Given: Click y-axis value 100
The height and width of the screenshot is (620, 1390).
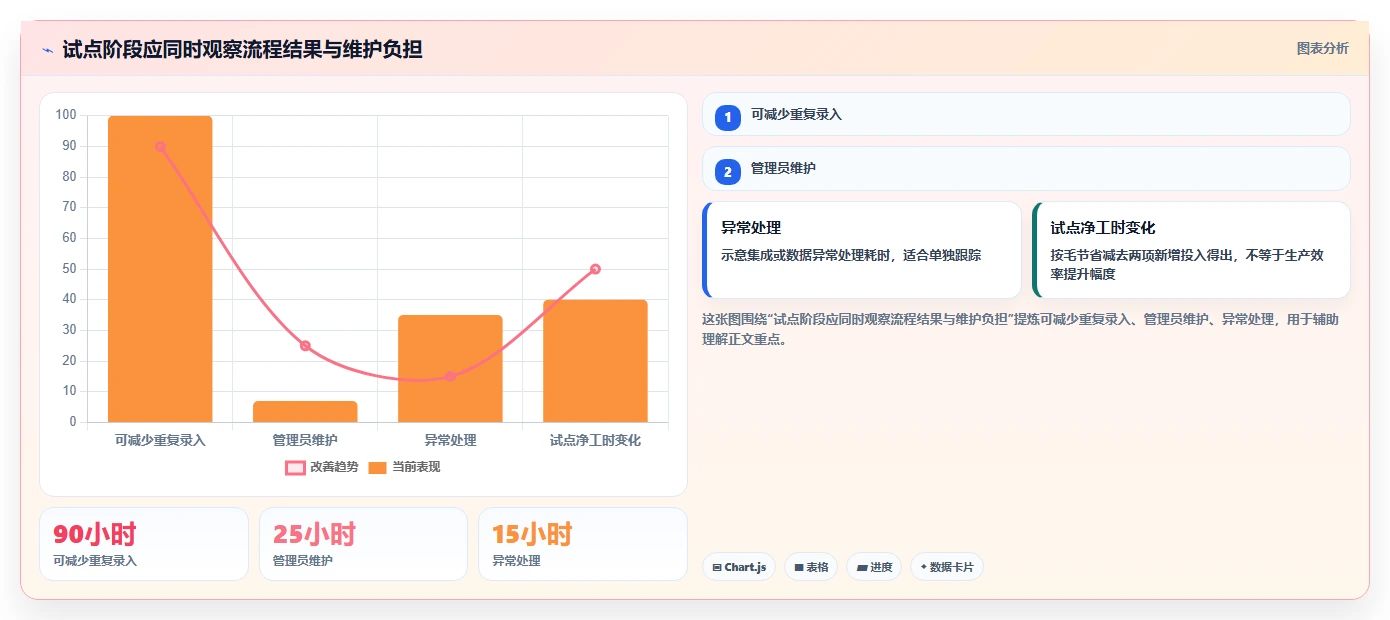Looking at the screenshot, I should point(66,115).
